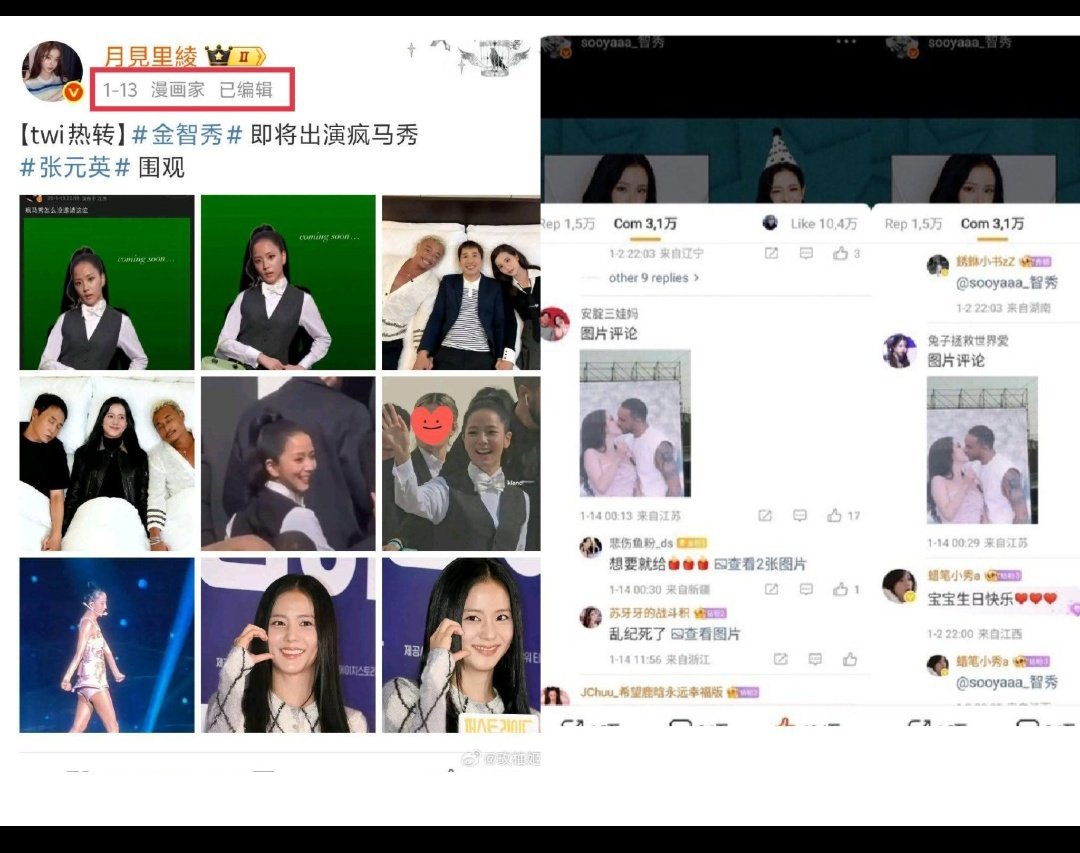Open 月見里綾 username link
Viewport: 1080px width, 853px height.
pos(150,56)
